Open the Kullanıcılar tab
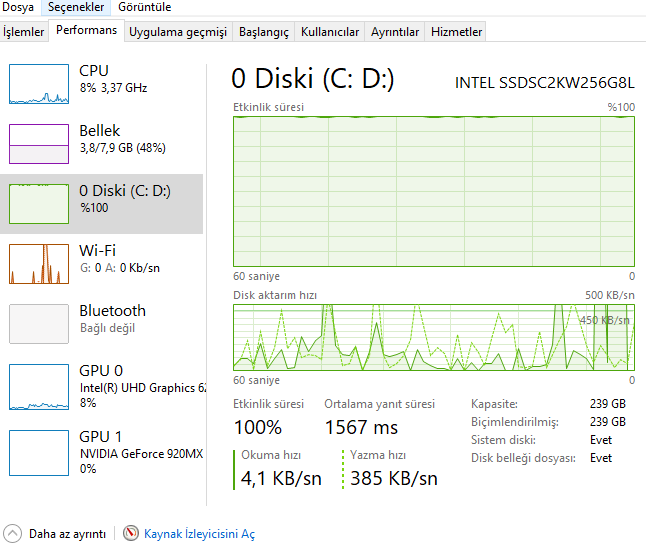This screenshot has height=550, width=646. pyautogui.click(x=330, y=32)
